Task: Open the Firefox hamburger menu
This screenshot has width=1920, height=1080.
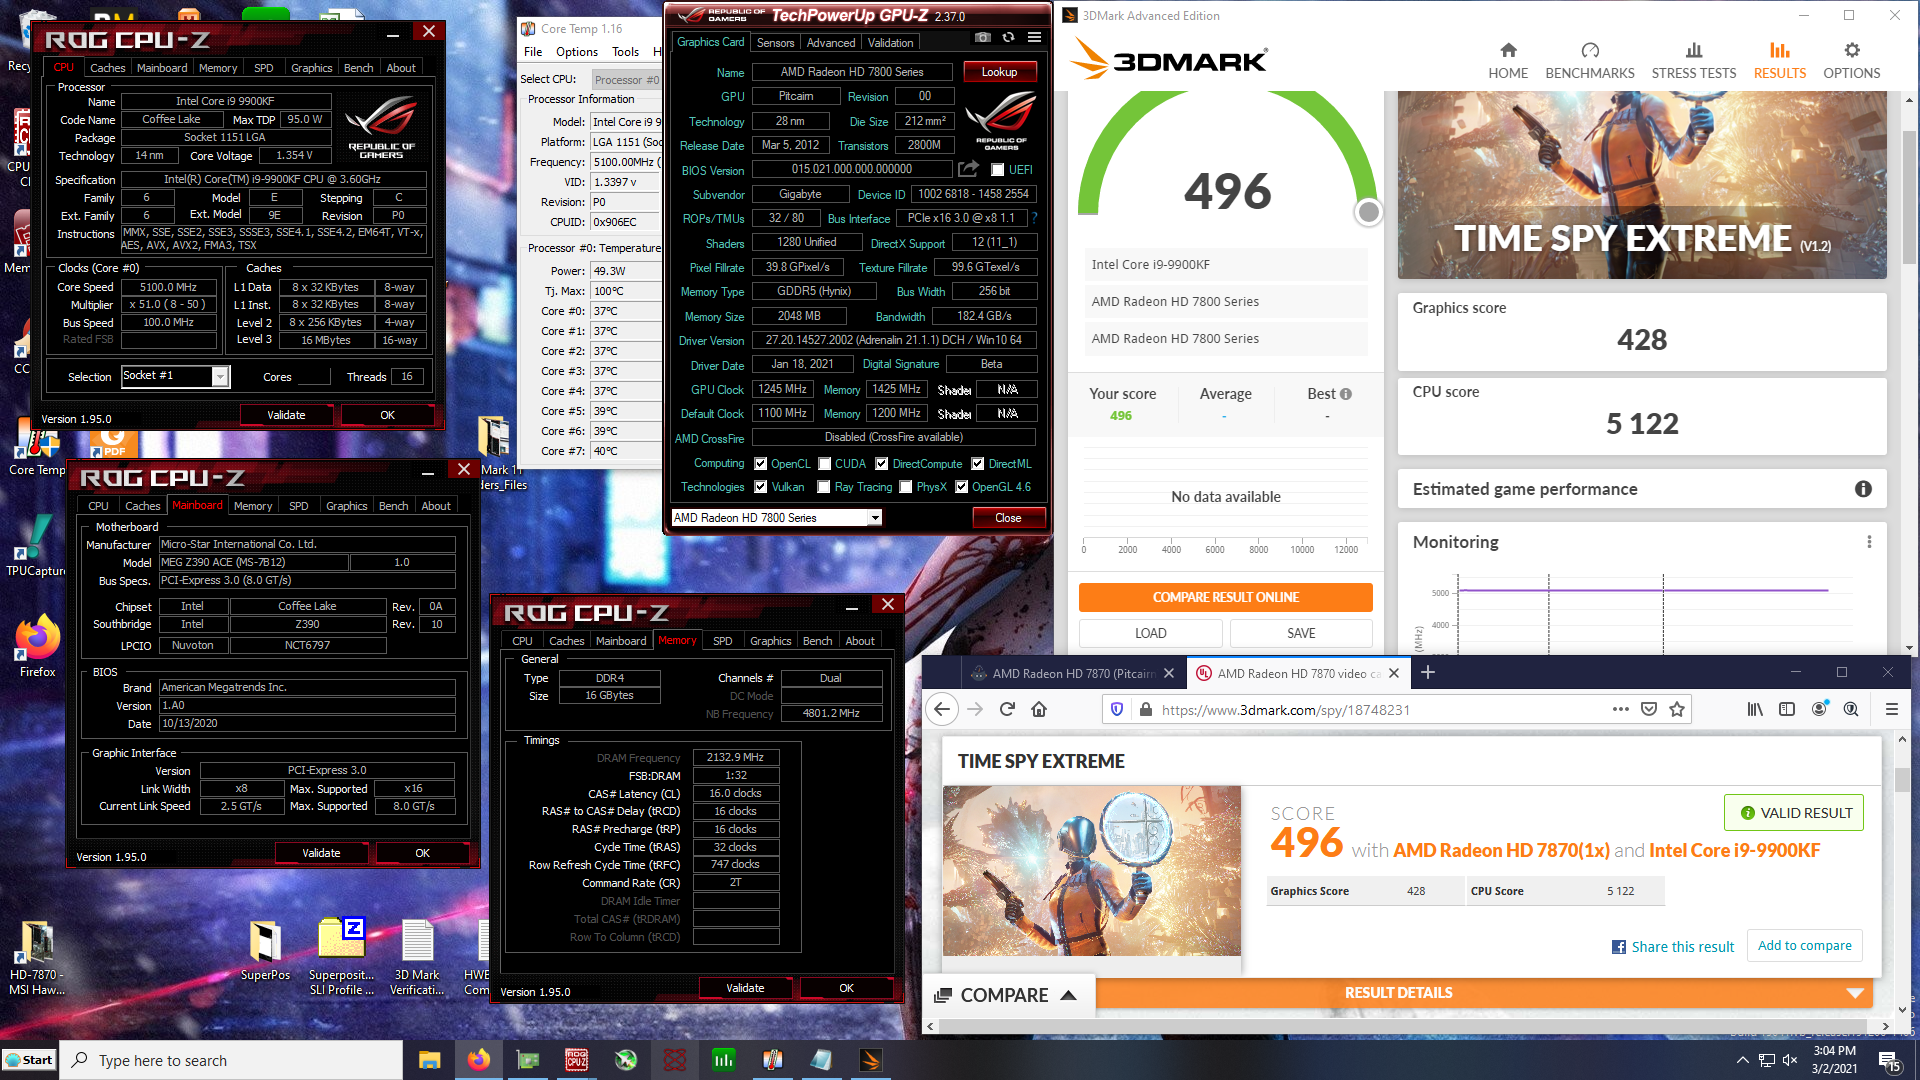Action: coord(1891,709)
